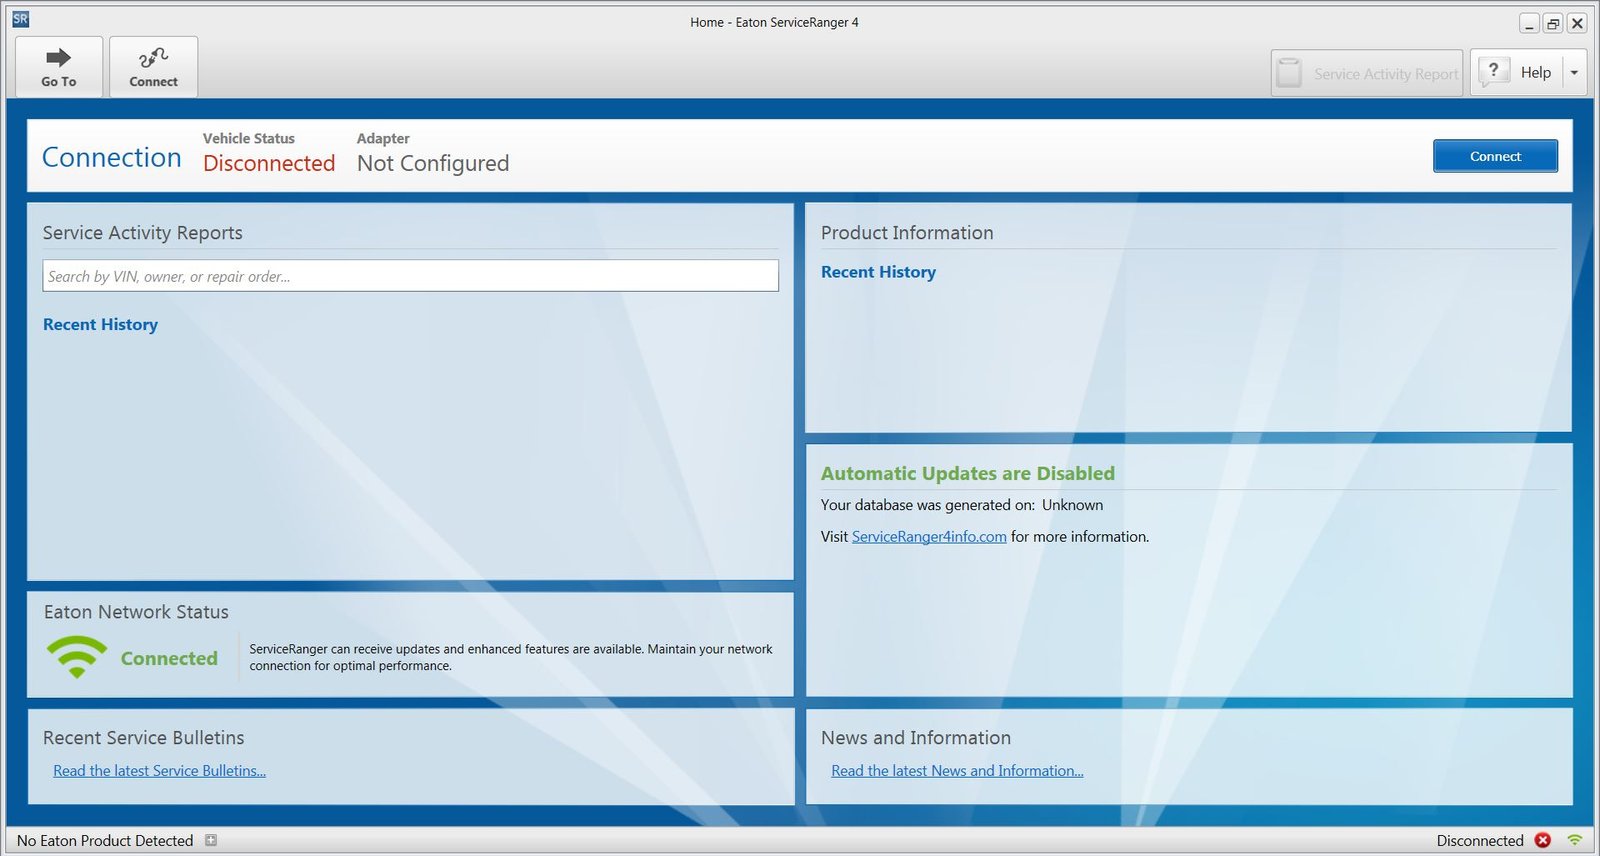Minimize the ServiceRanger window
This screenshot has height=856, width=1600.
tap(1529, 23)
